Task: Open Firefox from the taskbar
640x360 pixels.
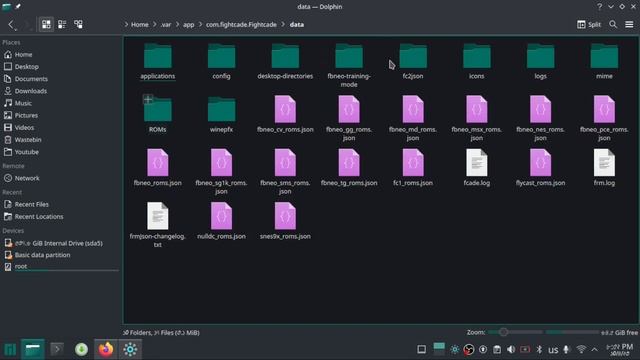Action: click(x=106, y=349)
